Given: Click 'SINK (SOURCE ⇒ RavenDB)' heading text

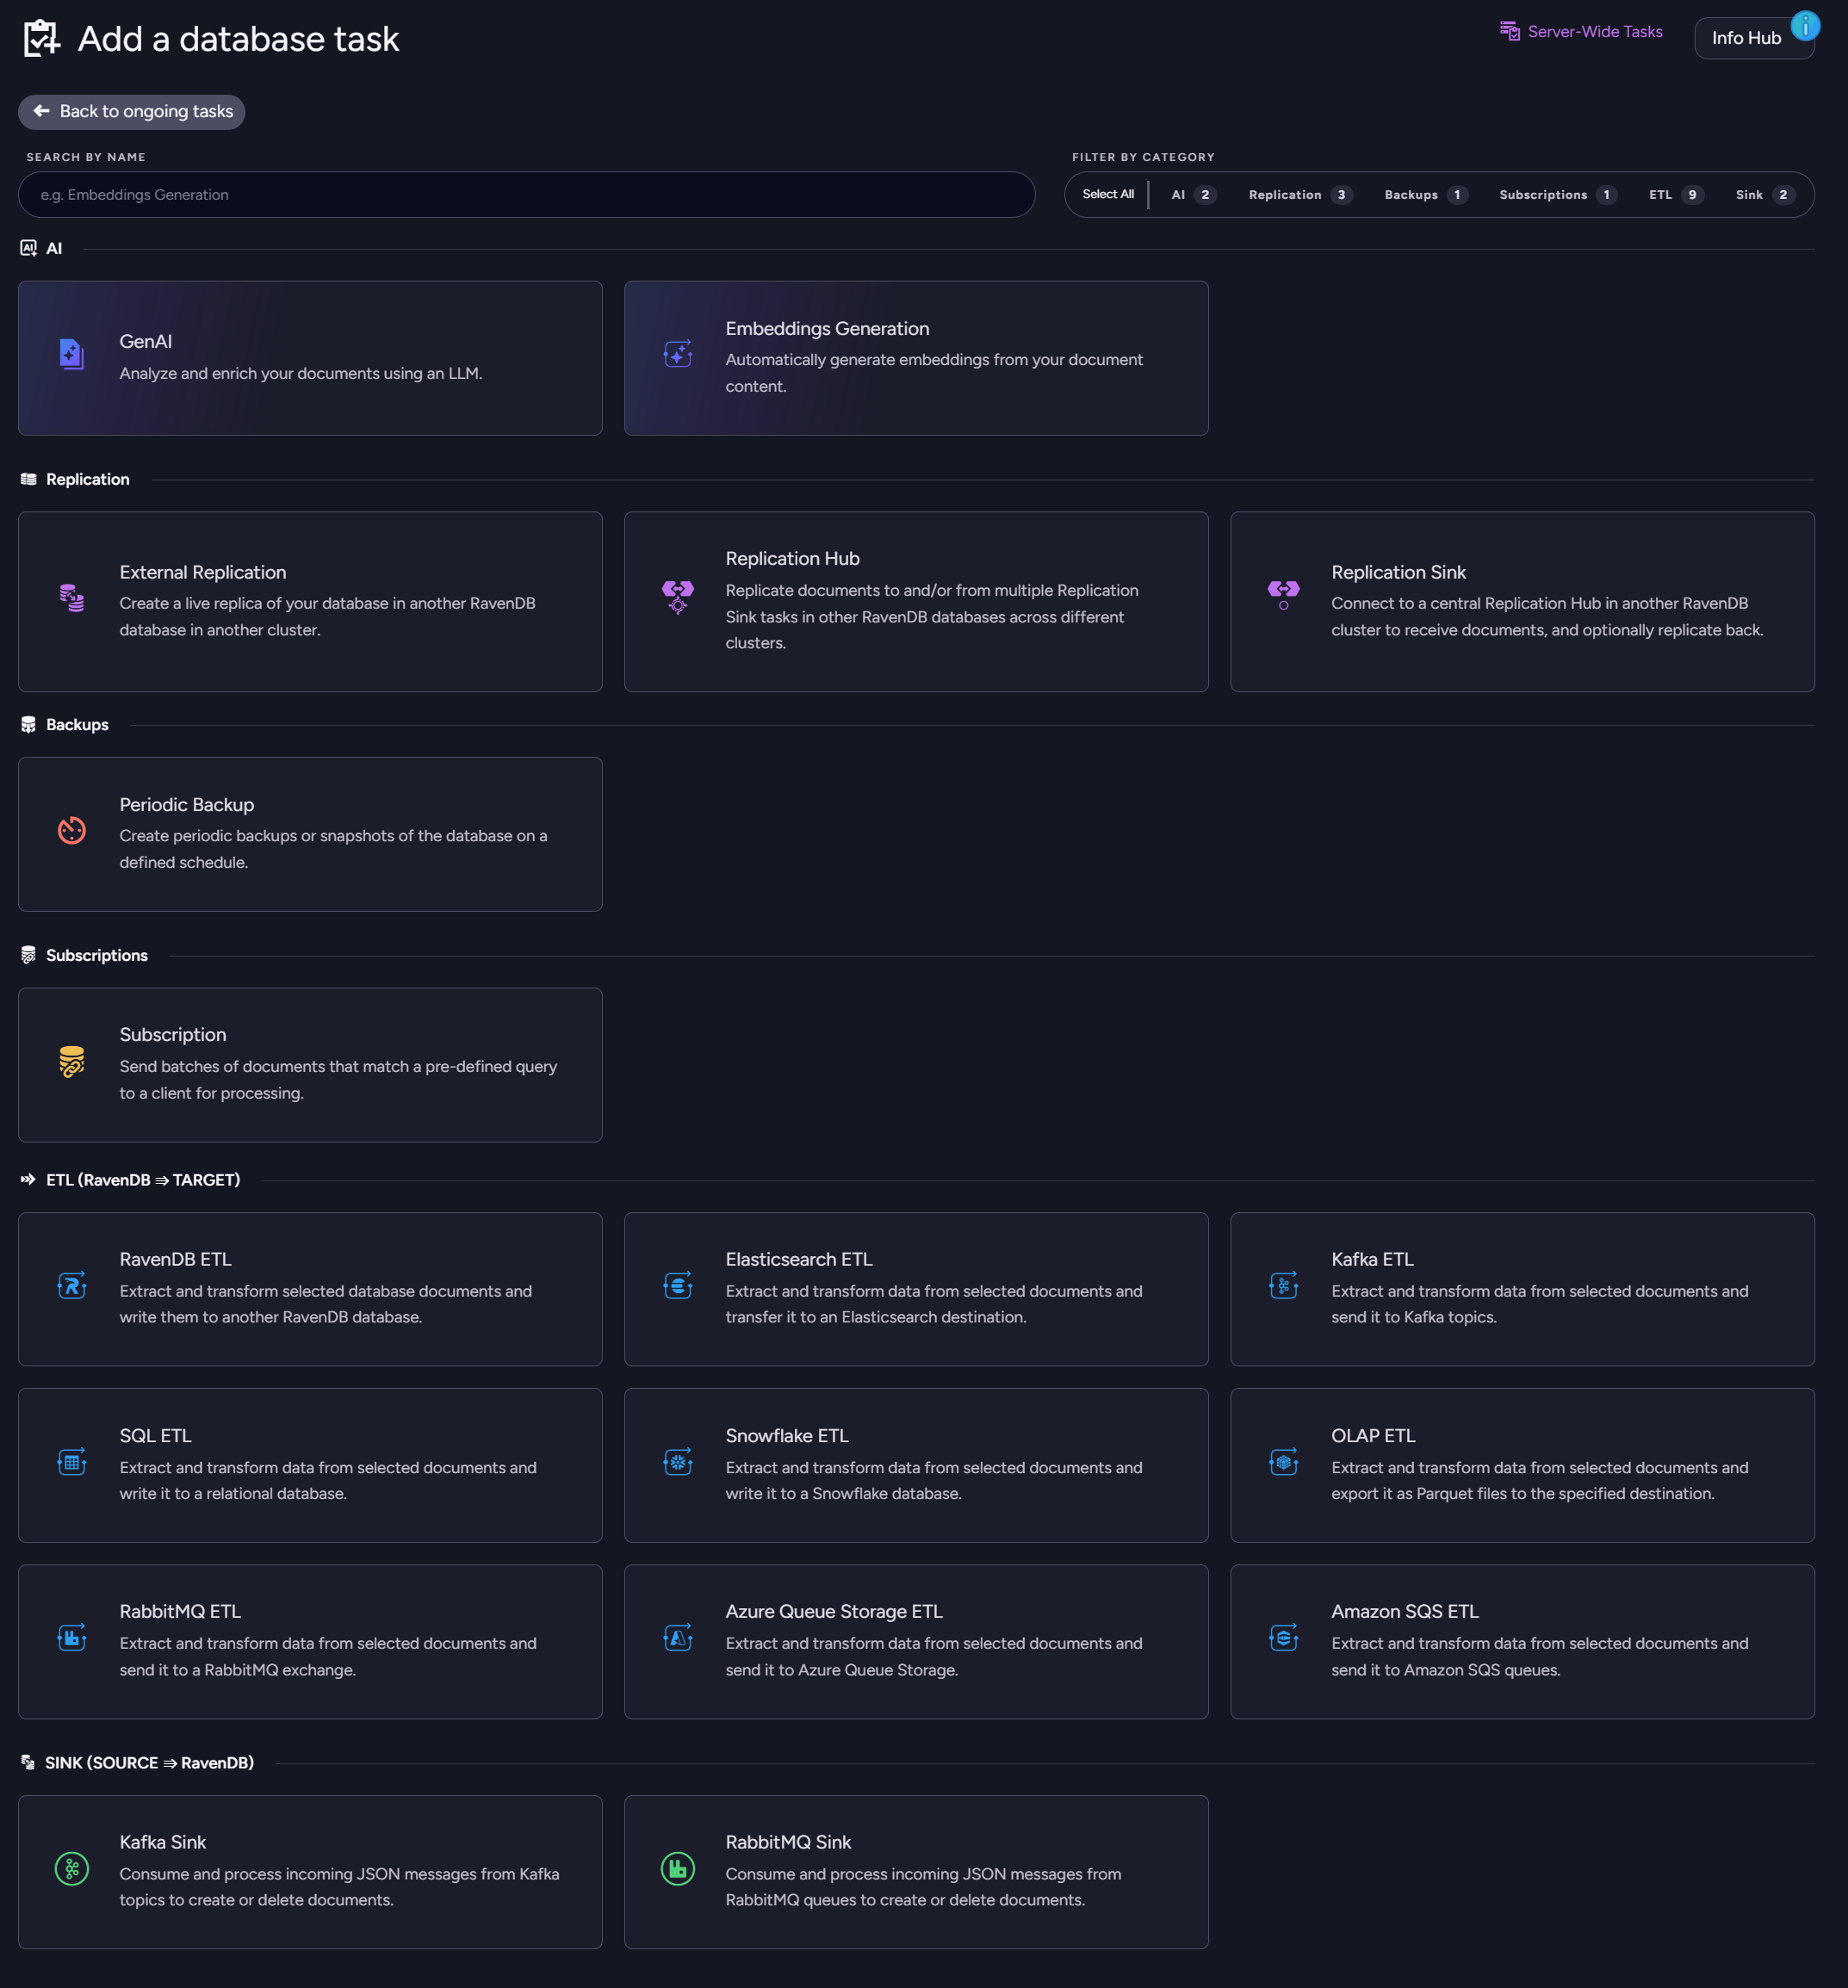Looking at the screenshot, I should [149, 1763].
